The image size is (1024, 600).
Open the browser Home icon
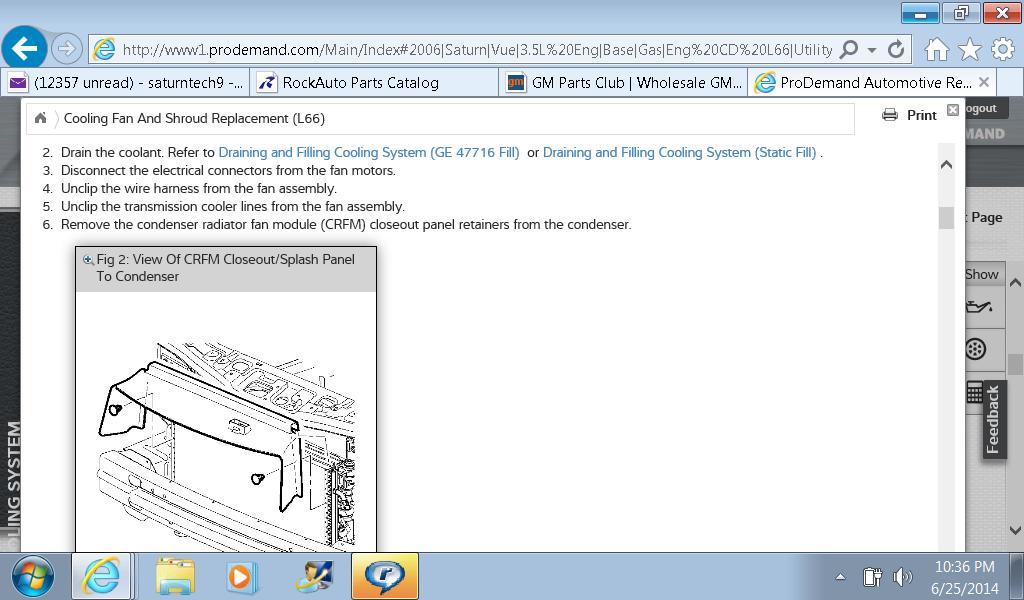pos(936,49)
